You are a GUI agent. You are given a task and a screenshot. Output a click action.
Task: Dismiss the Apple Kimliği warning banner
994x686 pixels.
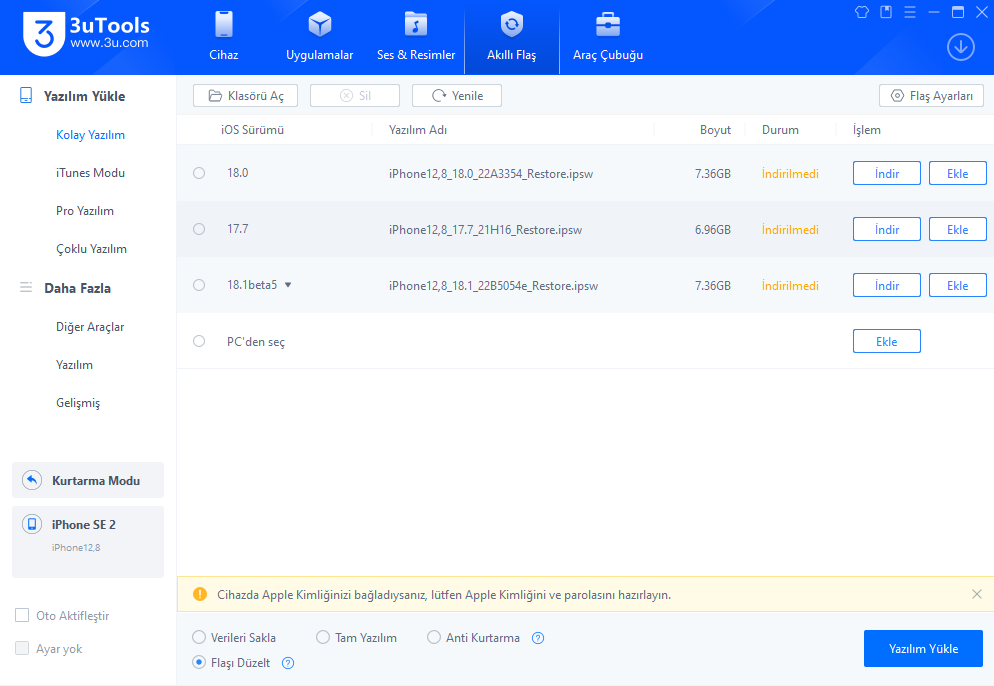[x=976, y=594]
